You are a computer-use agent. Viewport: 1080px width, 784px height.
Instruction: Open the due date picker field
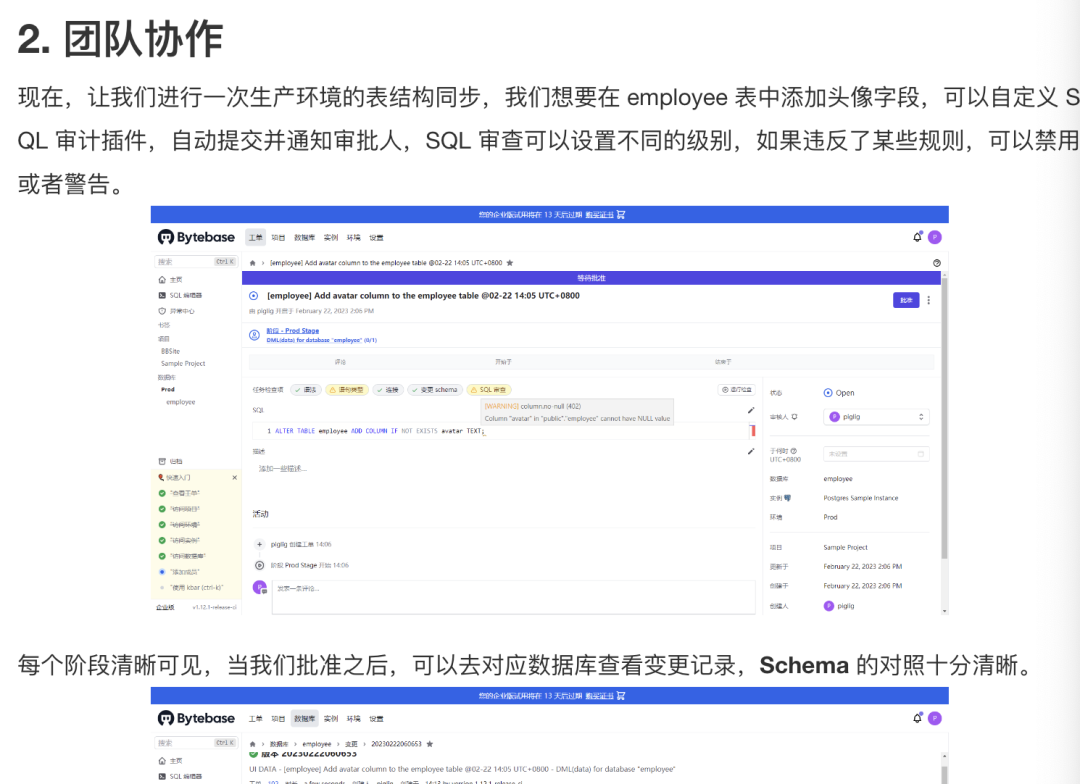pyautogui.click(x=876, y=454)
